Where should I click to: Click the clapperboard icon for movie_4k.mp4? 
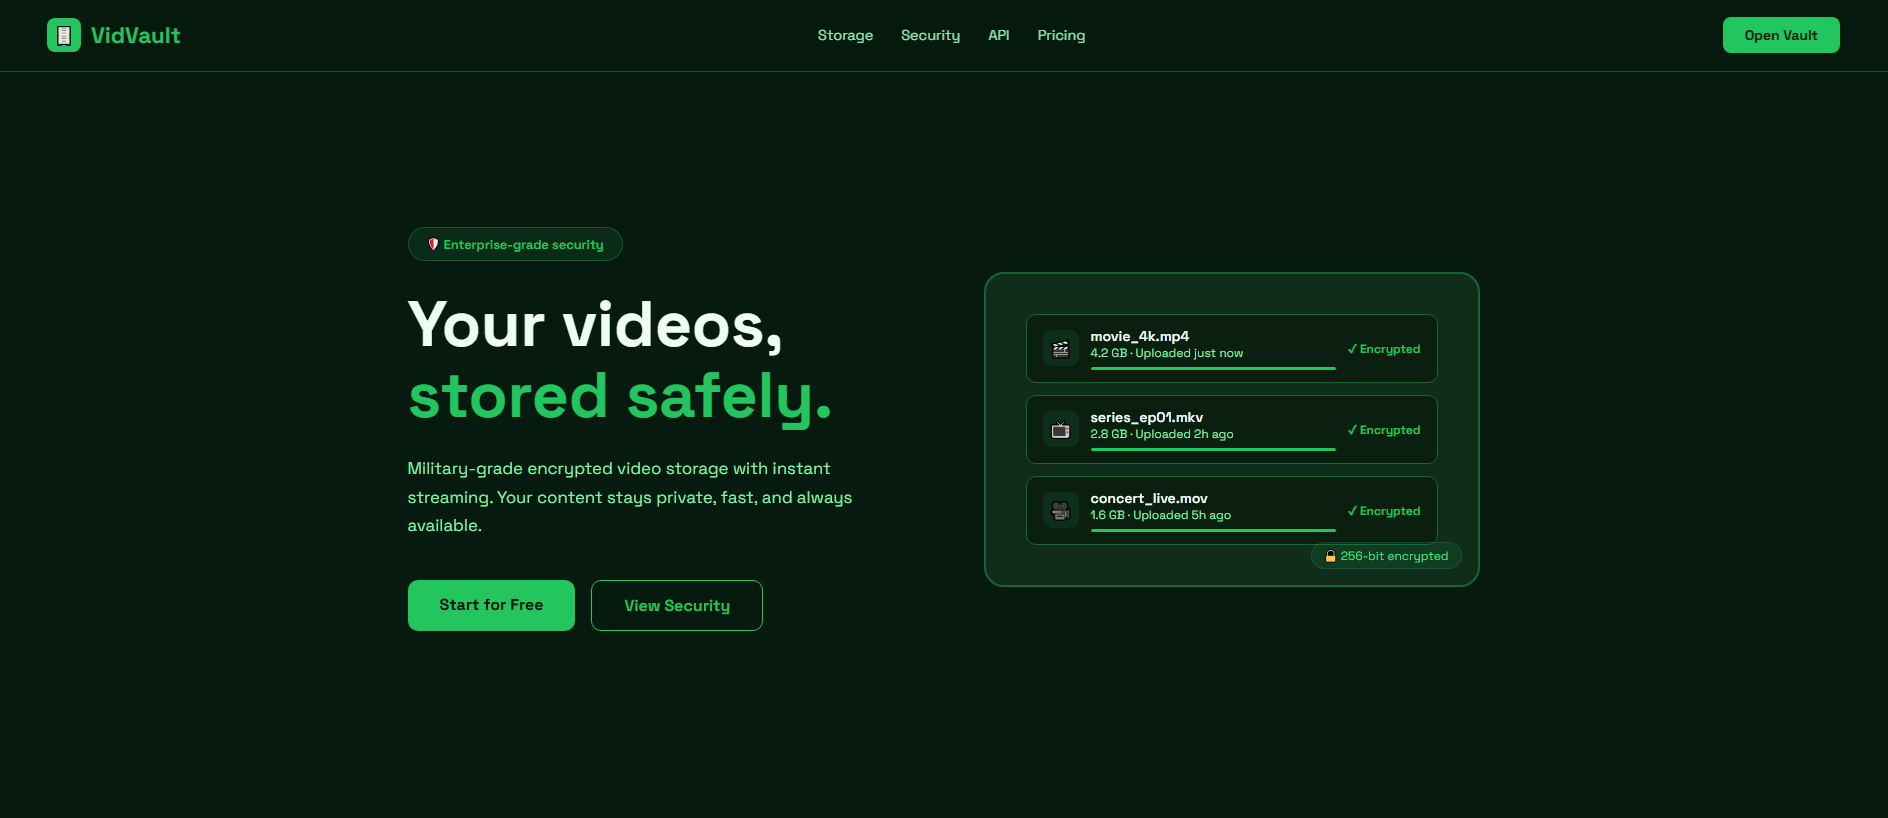[1061, 349]
